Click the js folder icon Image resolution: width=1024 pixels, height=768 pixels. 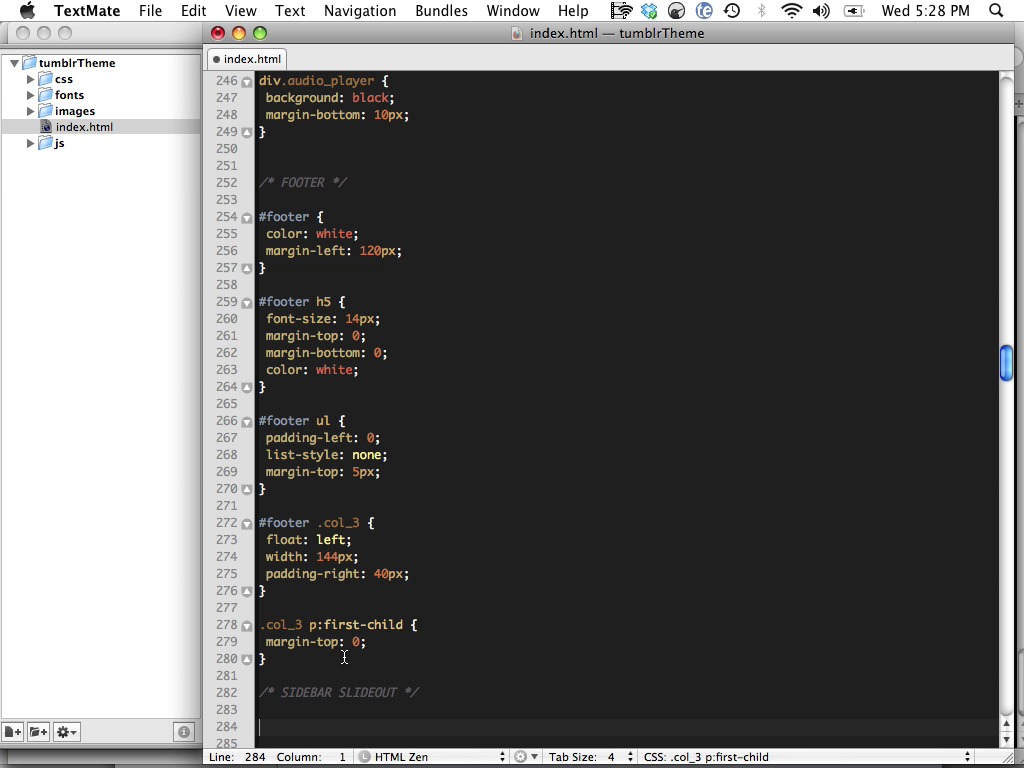click(45, 143)
